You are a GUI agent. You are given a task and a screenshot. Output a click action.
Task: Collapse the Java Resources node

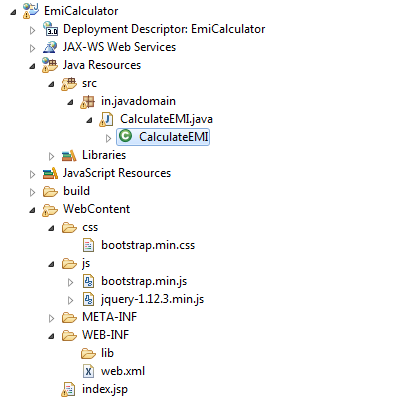32,66
